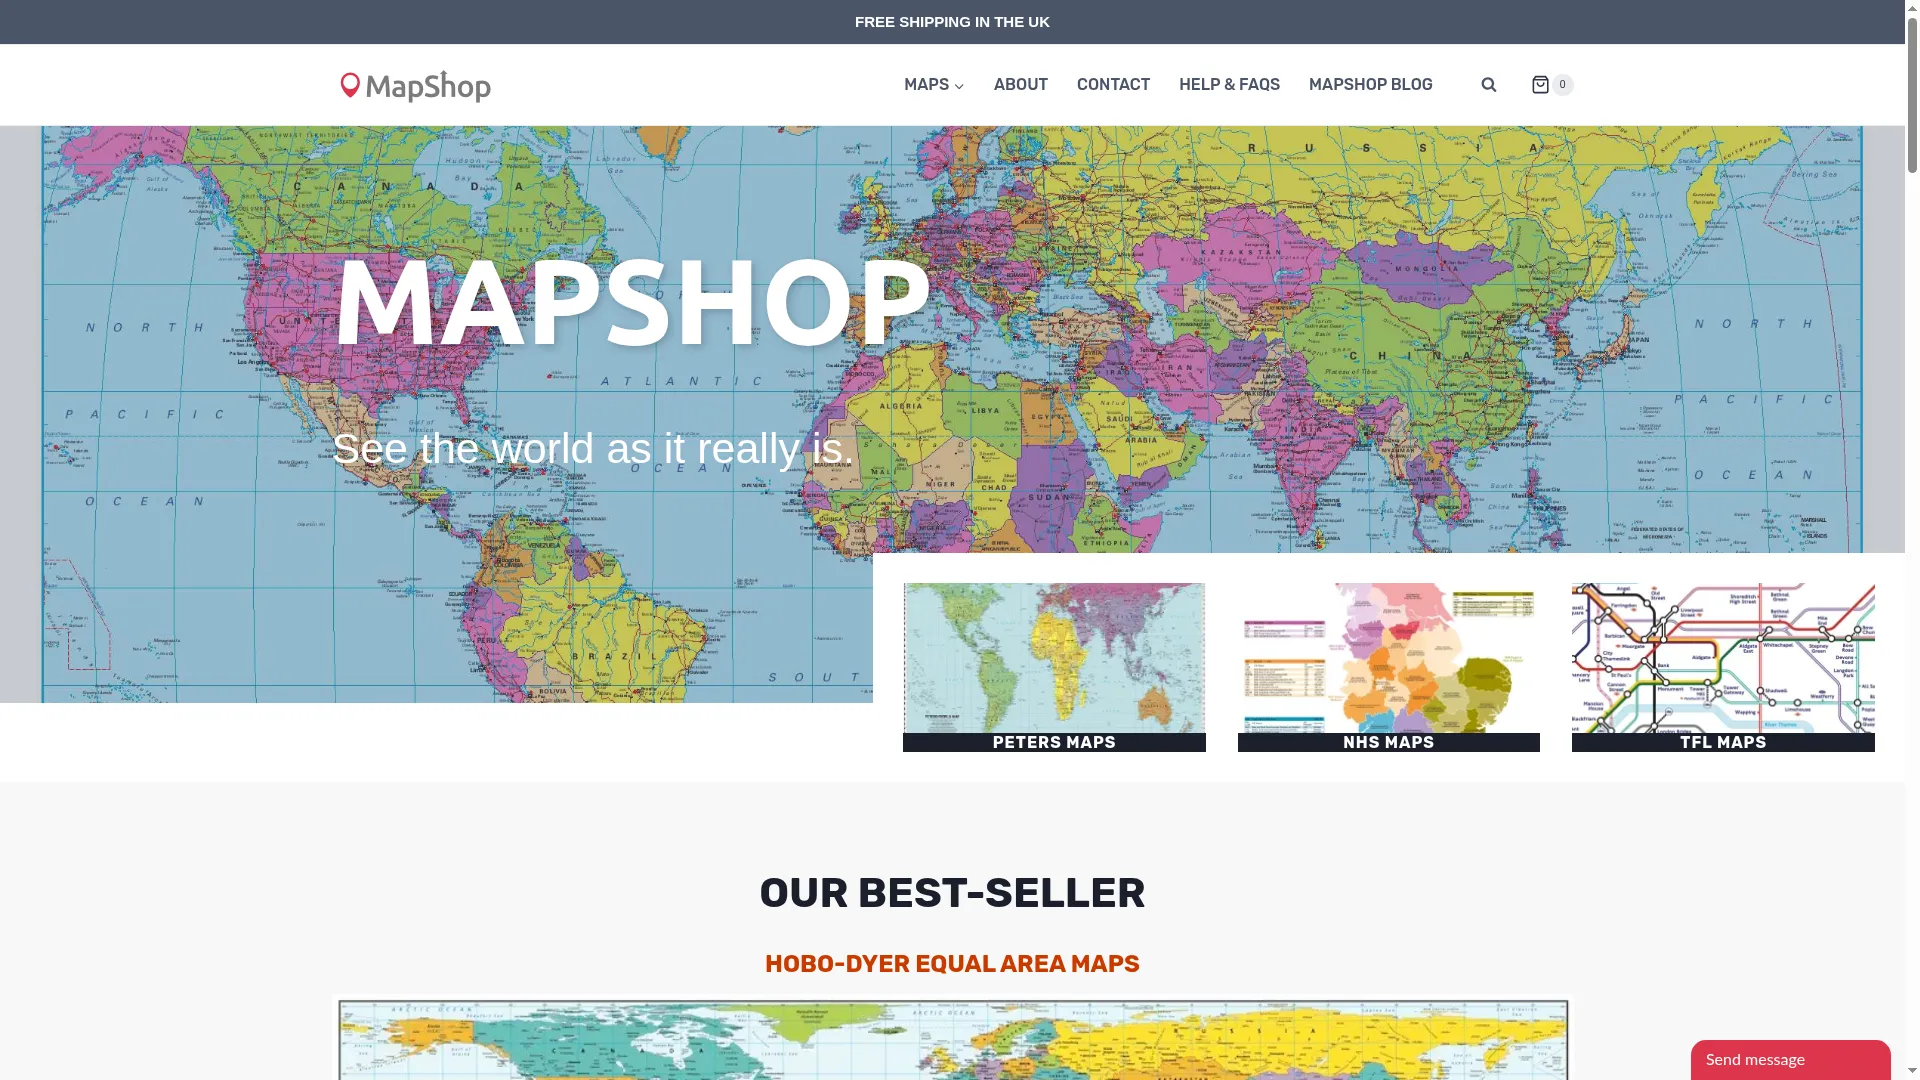The width and height of the screenshot is (1920, 1080).
Task: Open HELP & FAQS menu item
Action: click(1229, 85)
